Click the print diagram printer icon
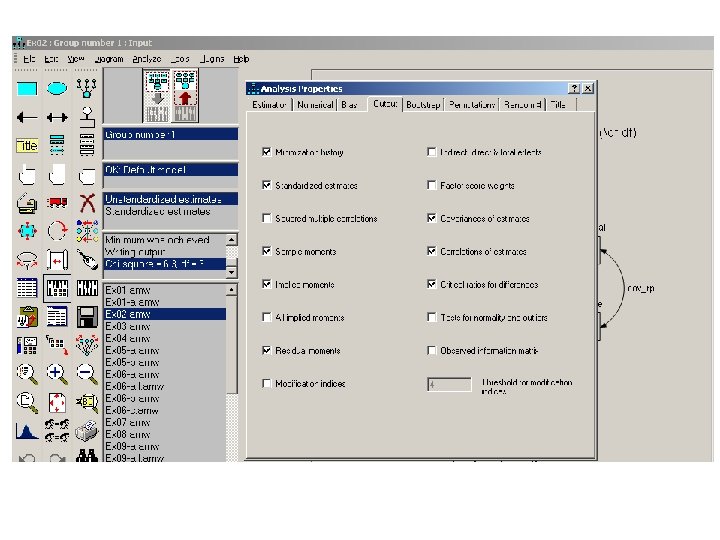The image size is (720, 540). click(x=87, y=431)
